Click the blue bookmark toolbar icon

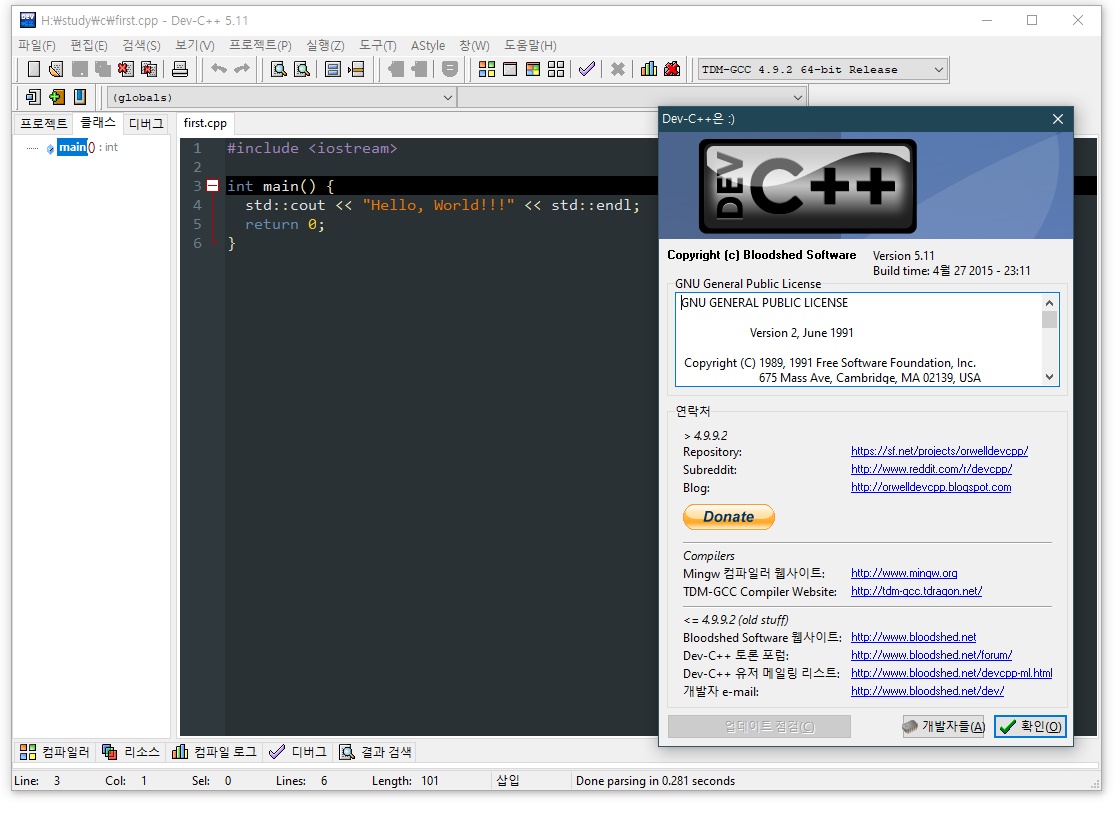[80, 97]
